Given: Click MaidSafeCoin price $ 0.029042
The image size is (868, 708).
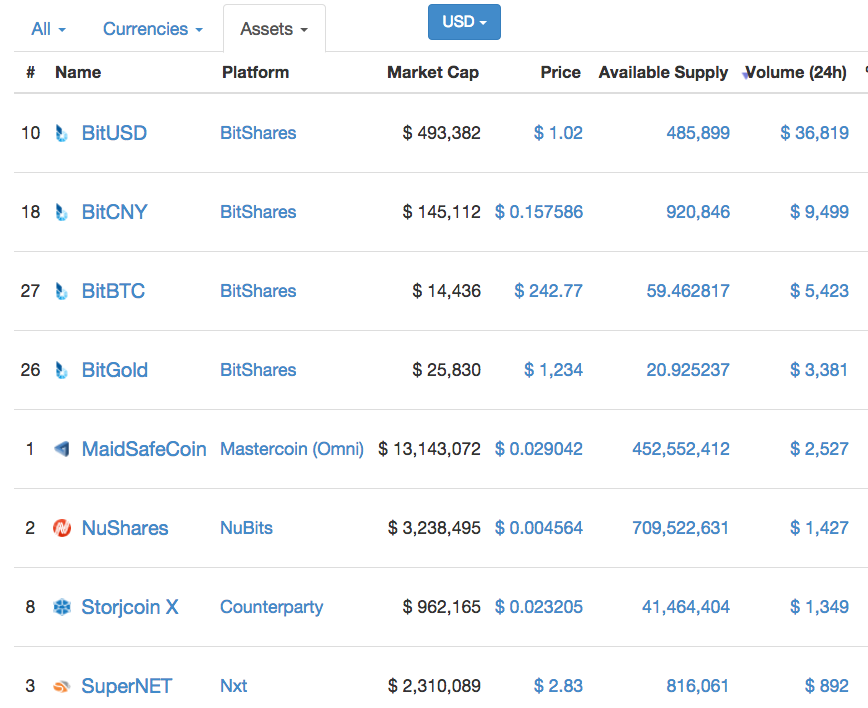Looking at the screenshot, I should [x=539, y=449].
